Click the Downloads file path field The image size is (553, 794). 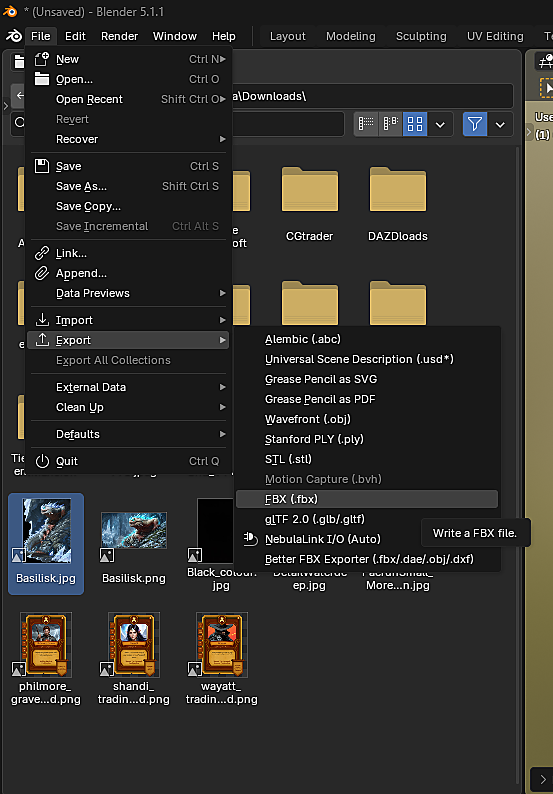[373, 96]
